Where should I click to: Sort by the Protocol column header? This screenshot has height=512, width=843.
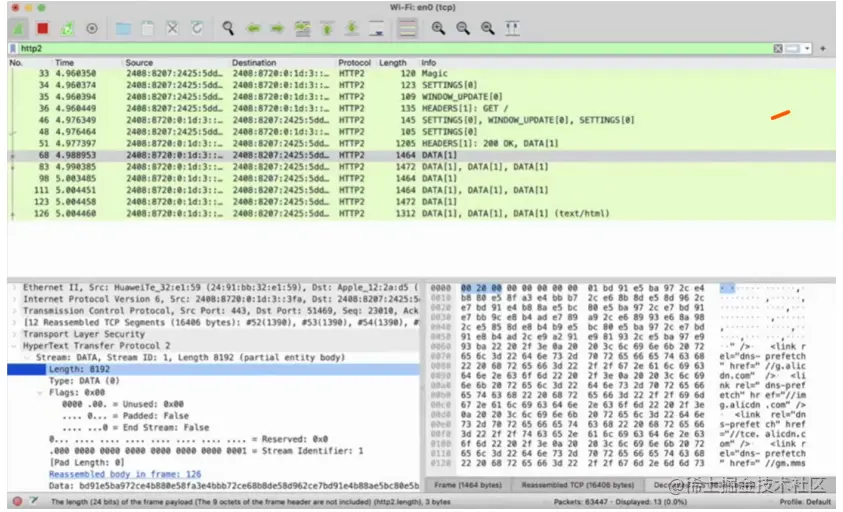(354, 63)
